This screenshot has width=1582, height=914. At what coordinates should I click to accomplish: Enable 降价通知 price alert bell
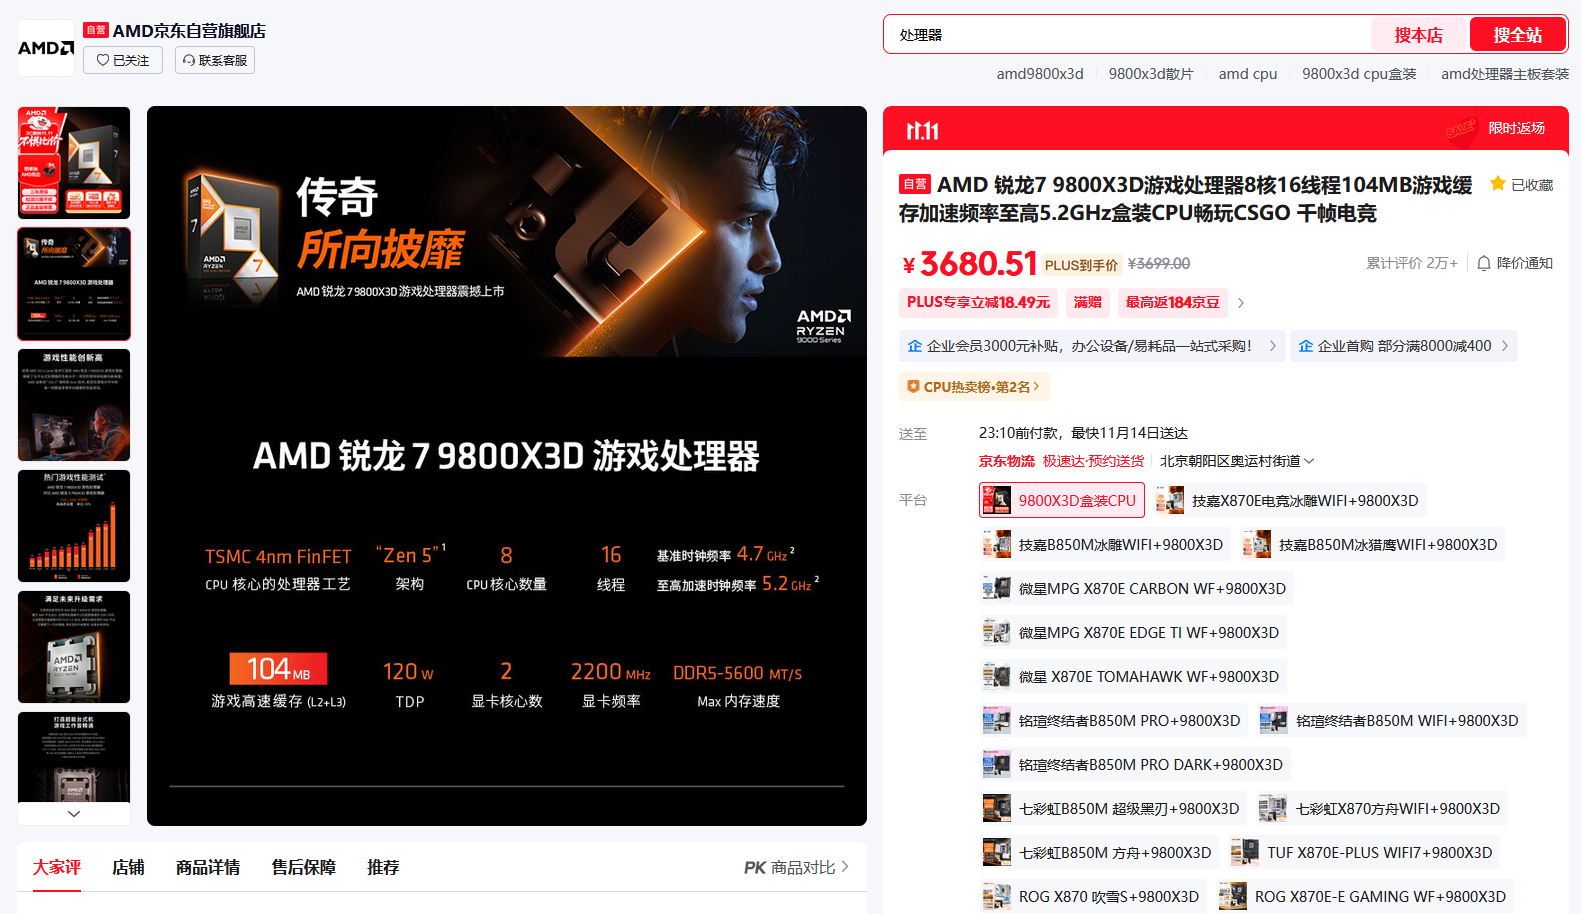[x=1514, y=263]
